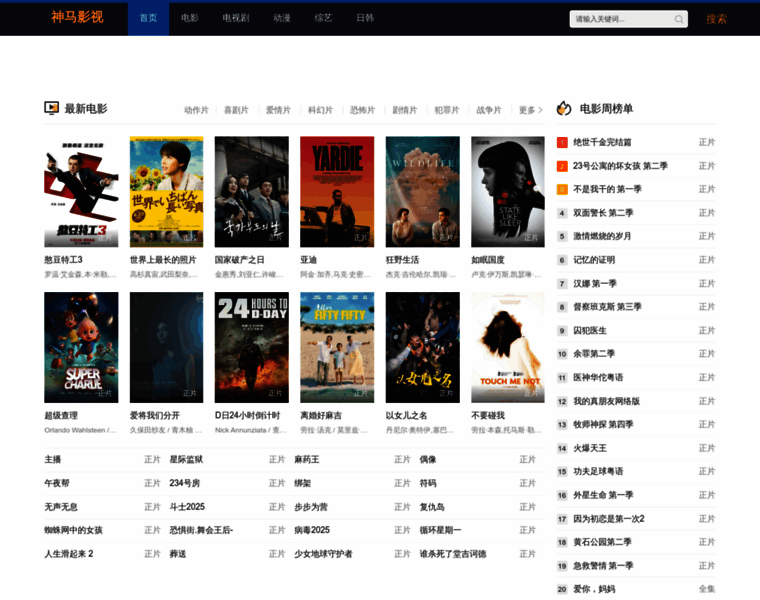Viewport: 760px width, 600px height.
Task: Filter by 战争片 category
Action: 489,110
